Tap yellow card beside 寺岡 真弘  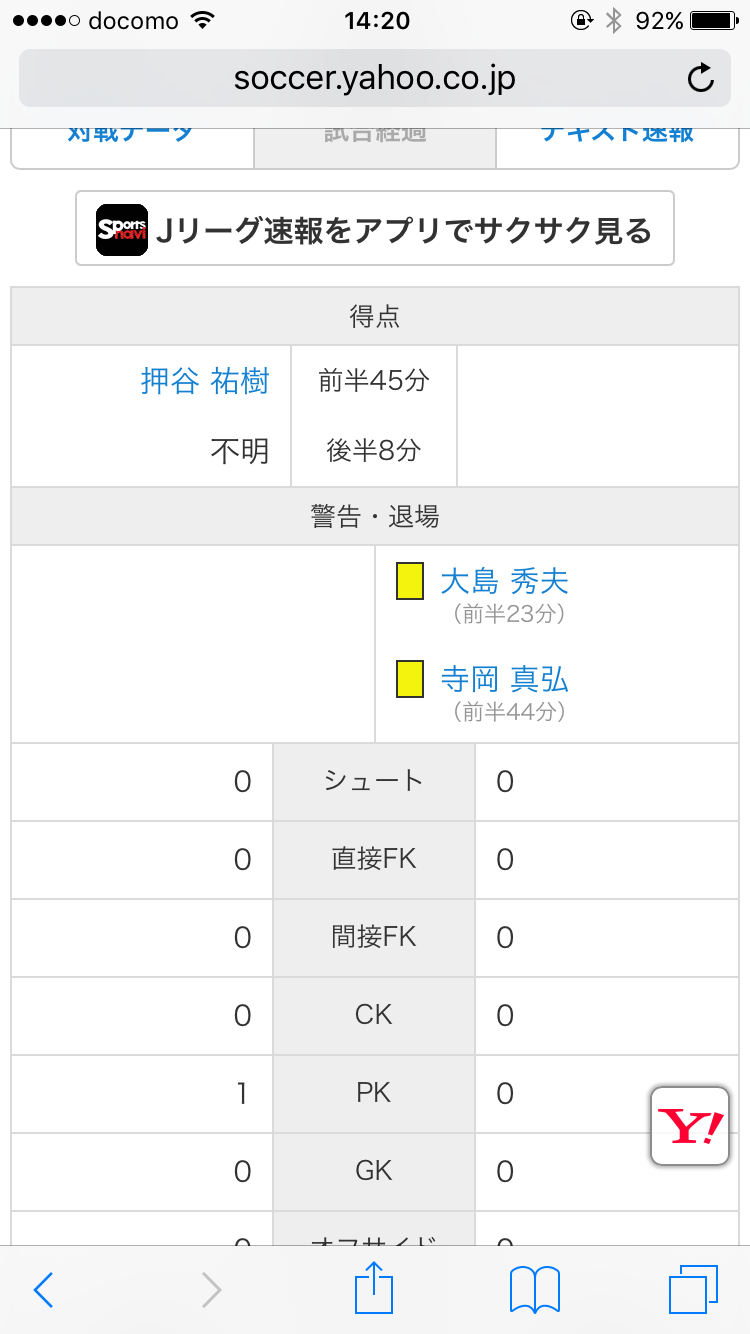pos(410,680)
